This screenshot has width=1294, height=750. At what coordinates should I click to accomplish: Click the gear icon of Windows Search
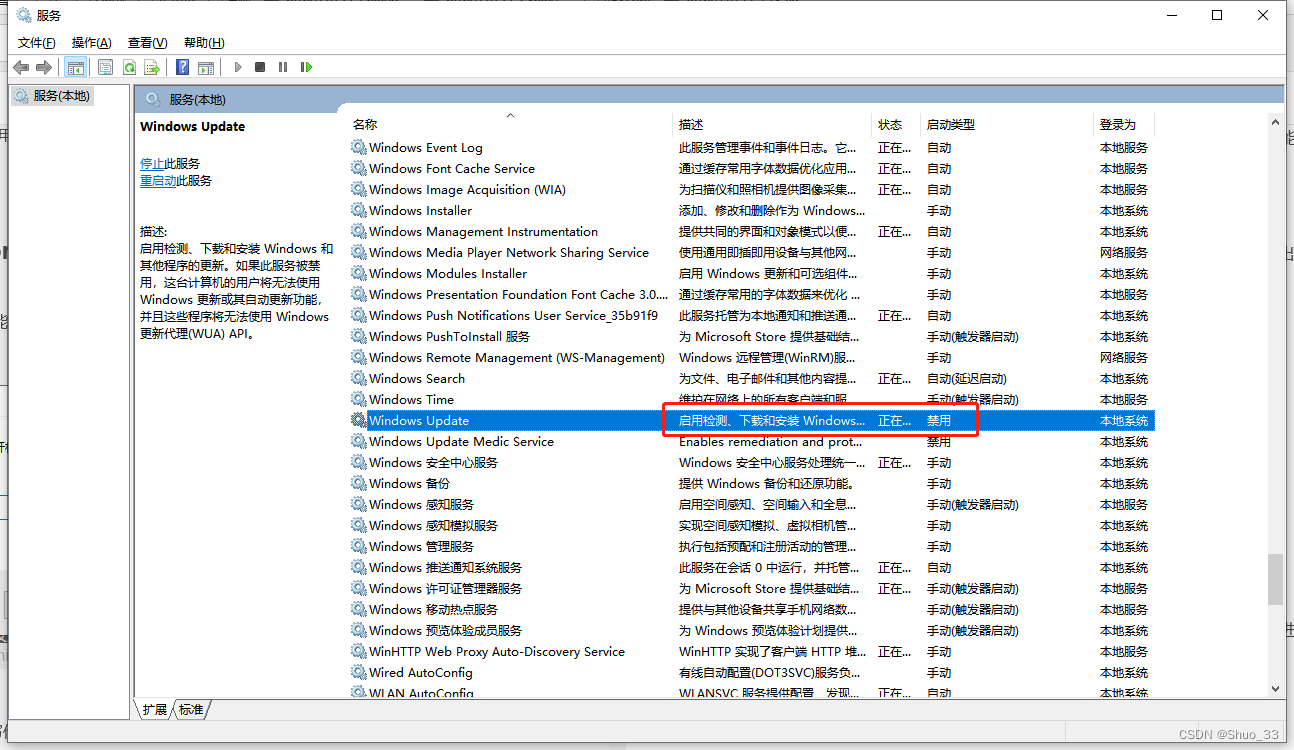(x=359, y=378)
